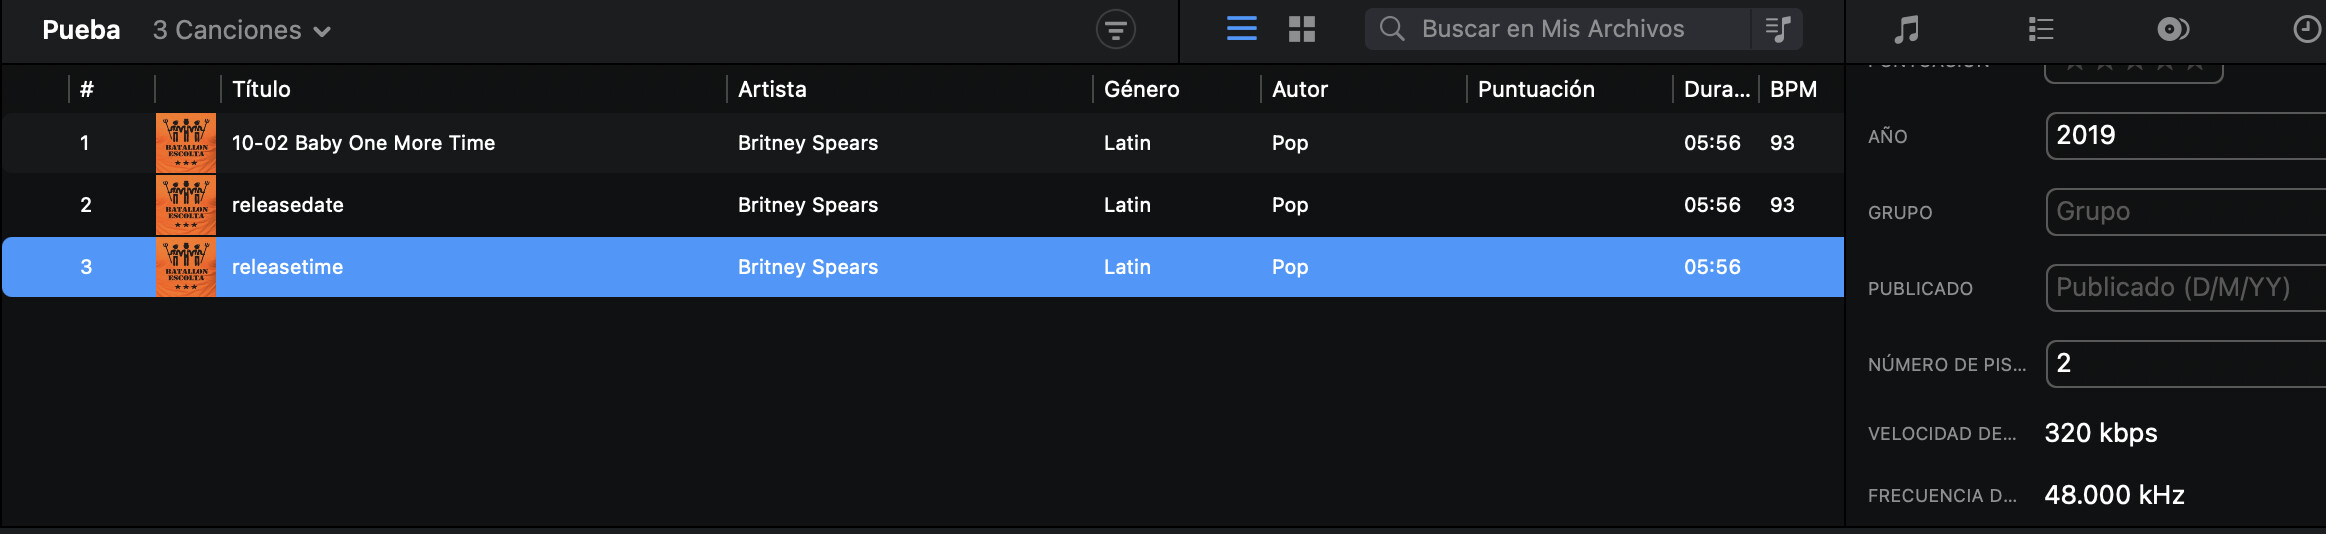This screenshot has height=534, width=2326.
Task: Click artwork thumbnail of track 1
Action: [x=186, y=143]
